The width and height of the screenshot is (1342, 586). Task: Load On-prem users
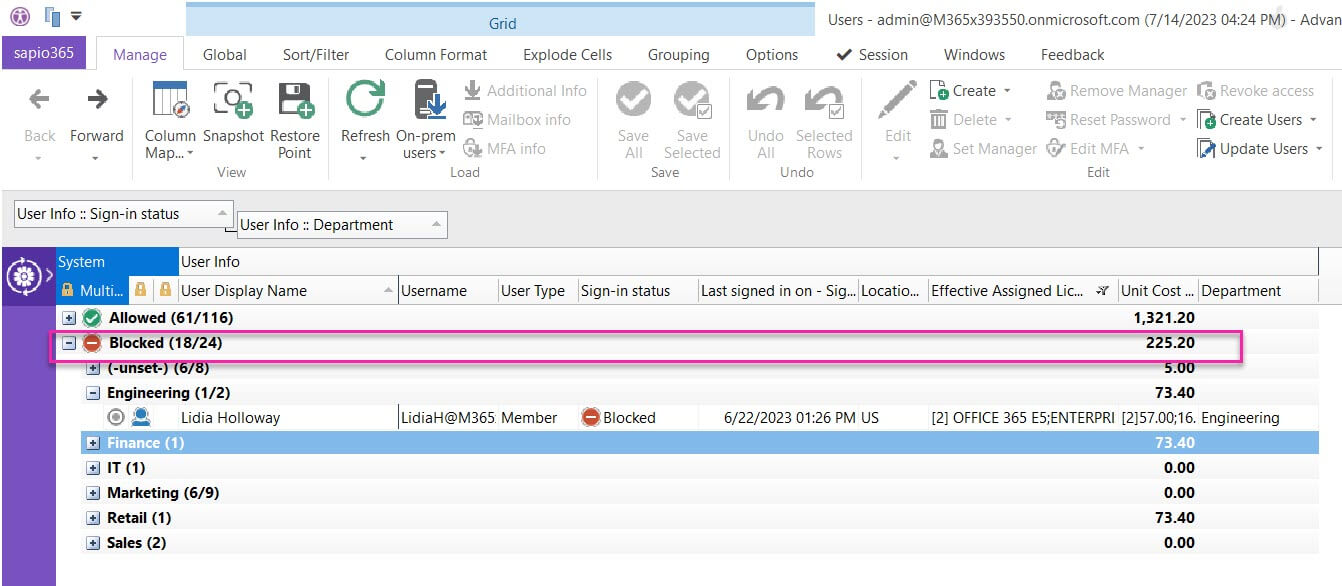[x=426, y=120]
